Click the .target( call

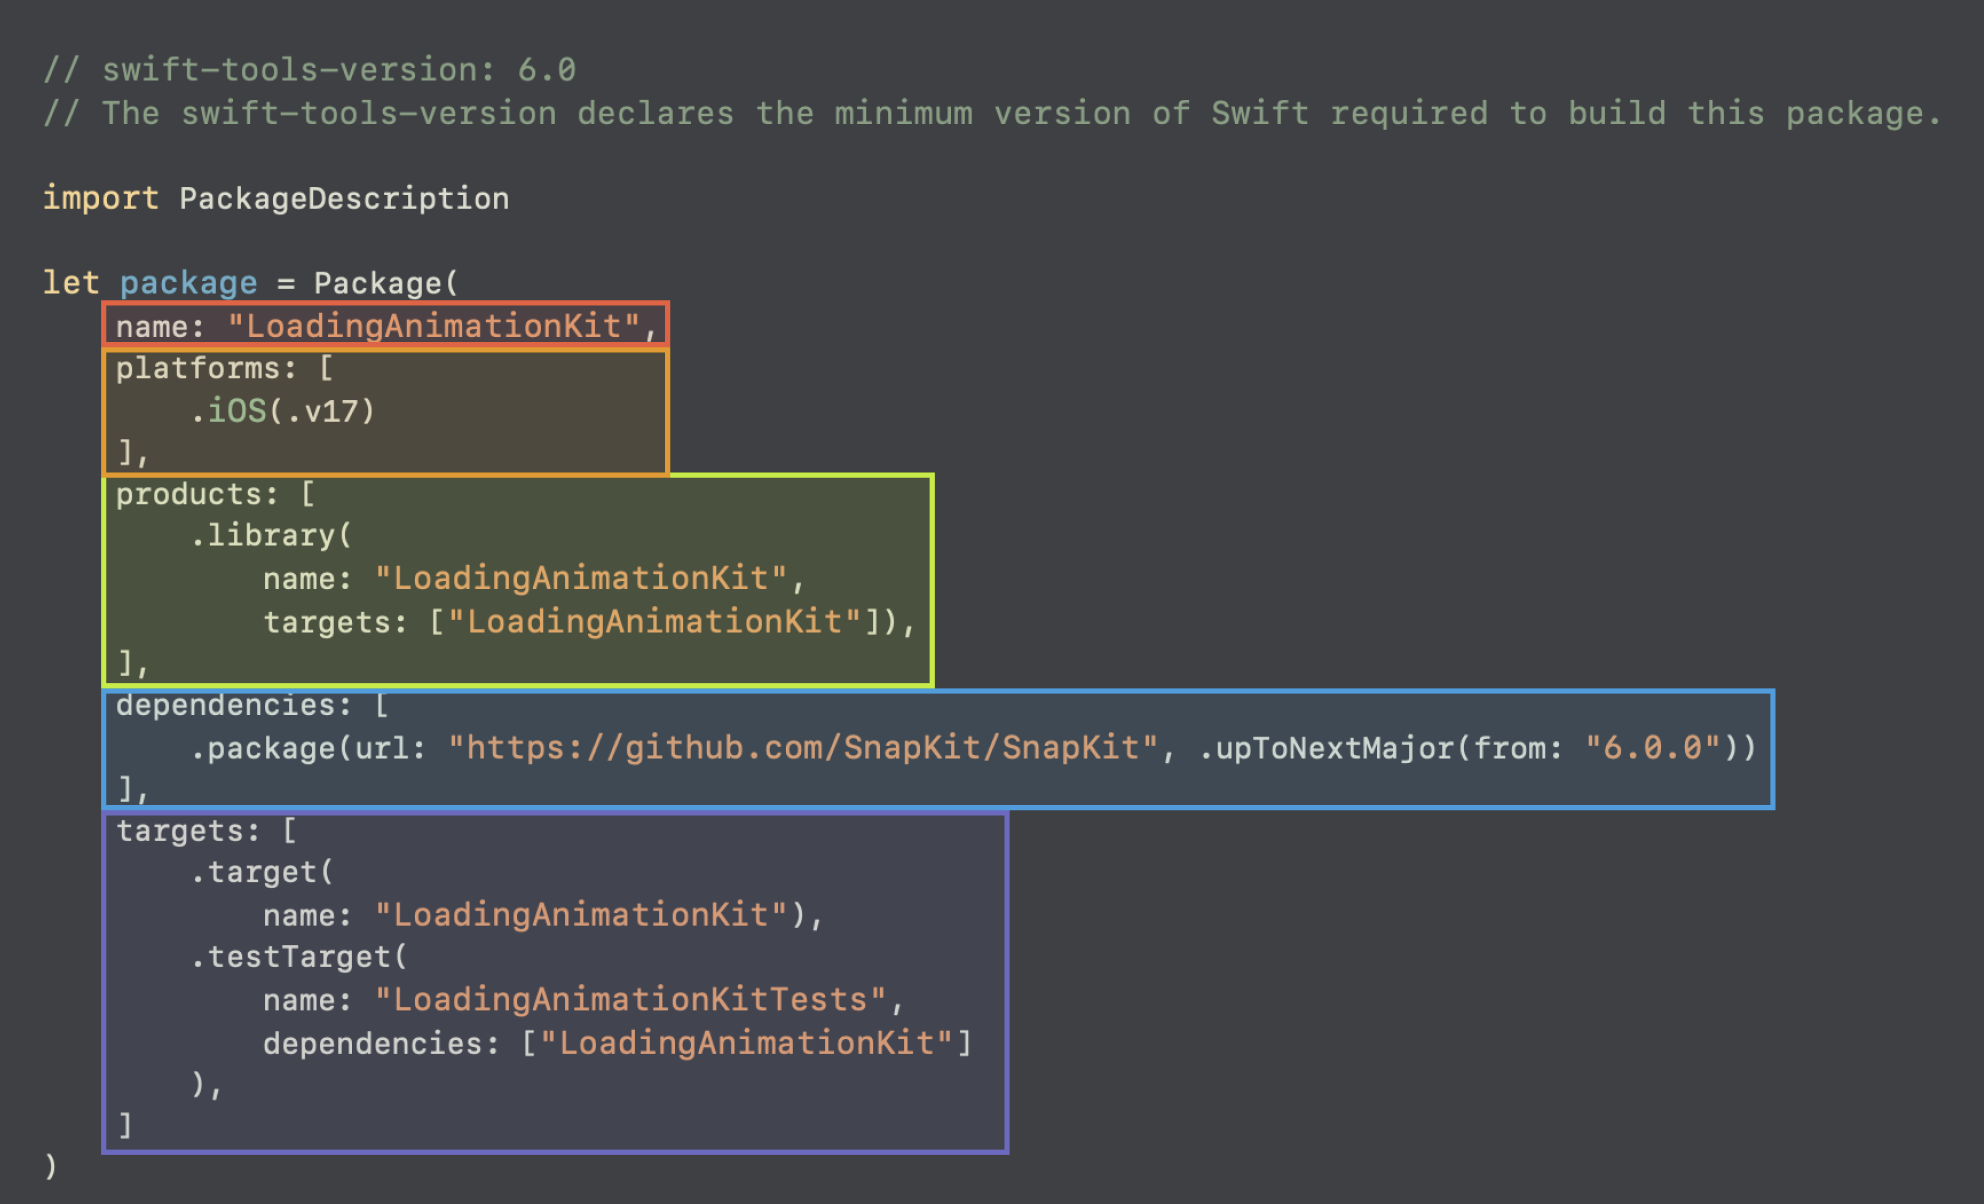pos(262,873)
